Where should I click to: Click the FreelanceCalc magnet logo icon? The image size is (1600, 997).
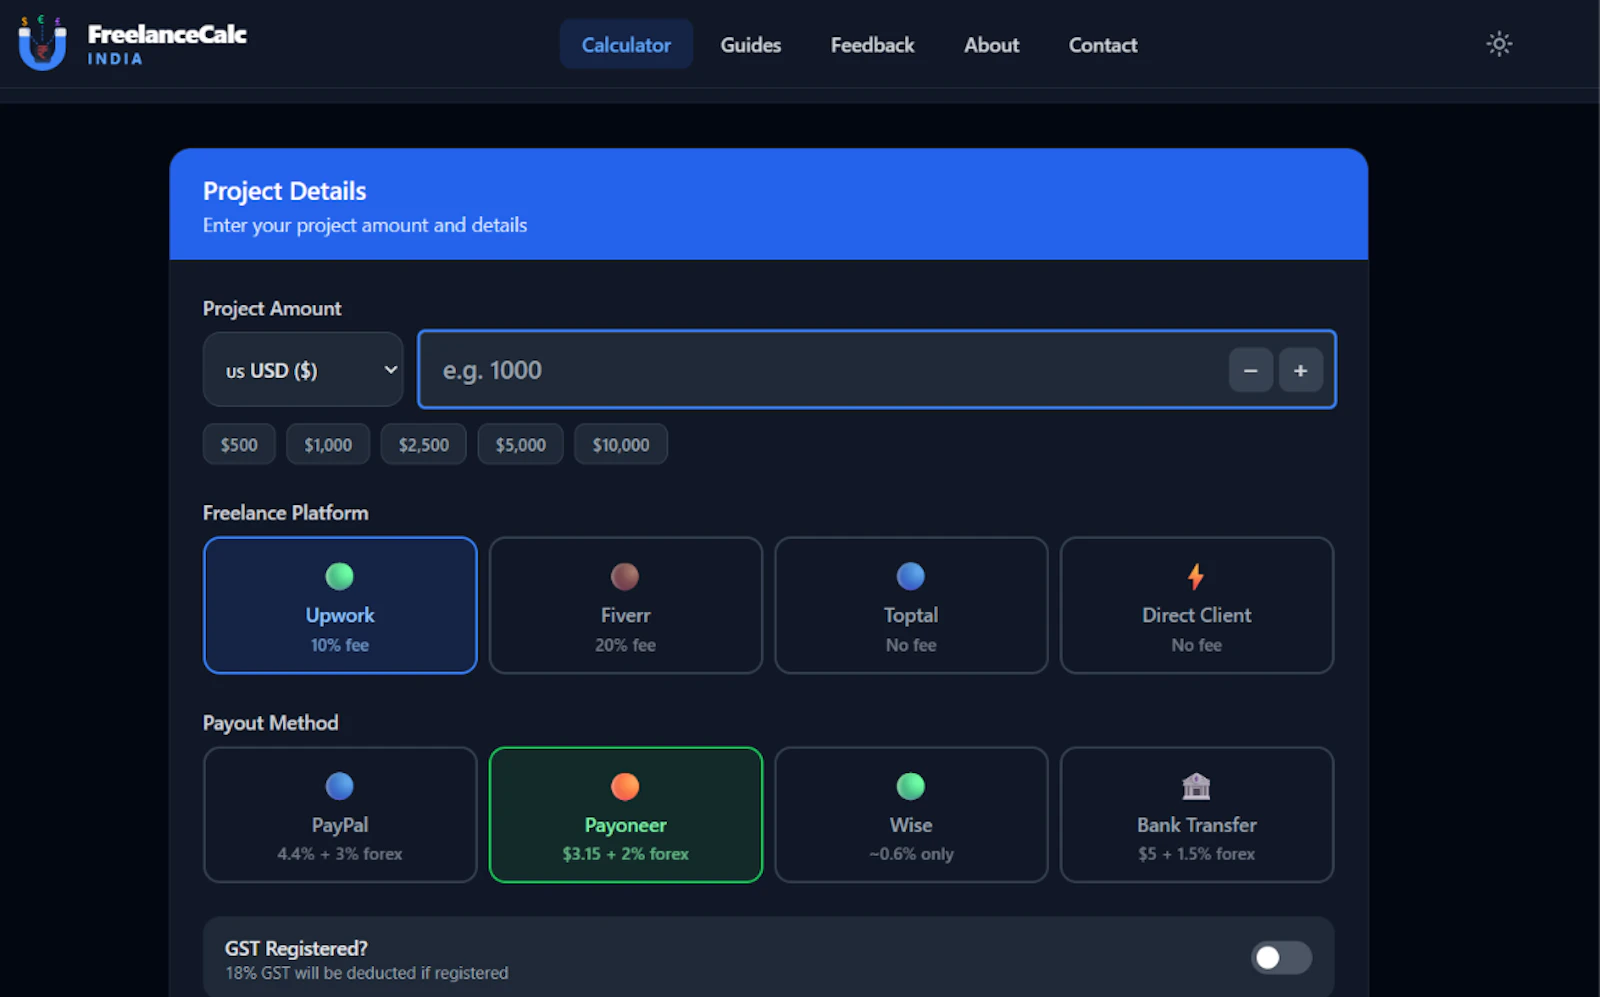coord(42,43)
